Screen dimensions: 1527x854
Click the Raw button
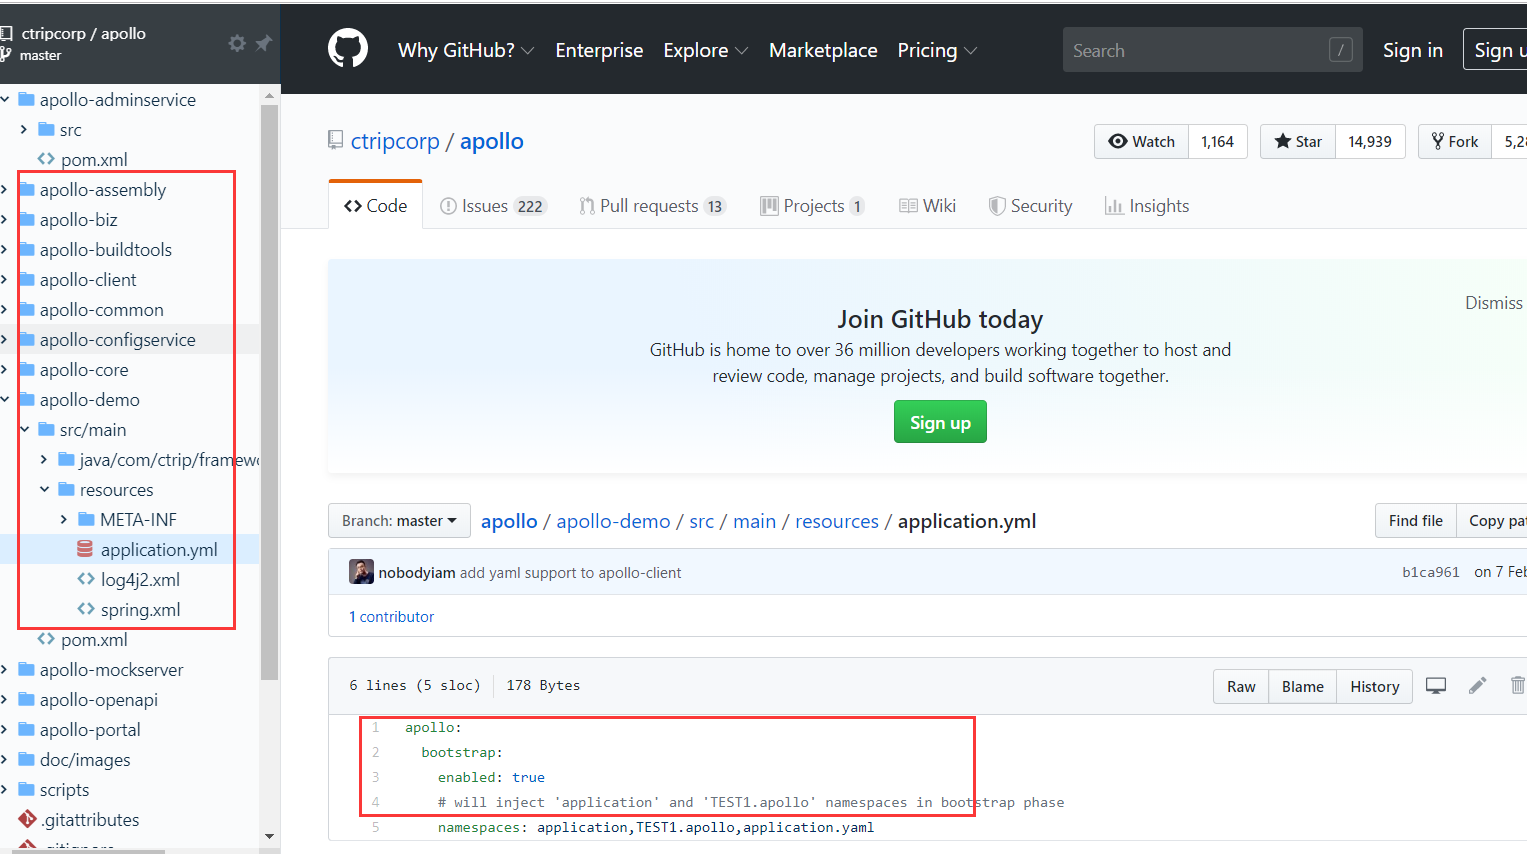tap(1241, 686)
